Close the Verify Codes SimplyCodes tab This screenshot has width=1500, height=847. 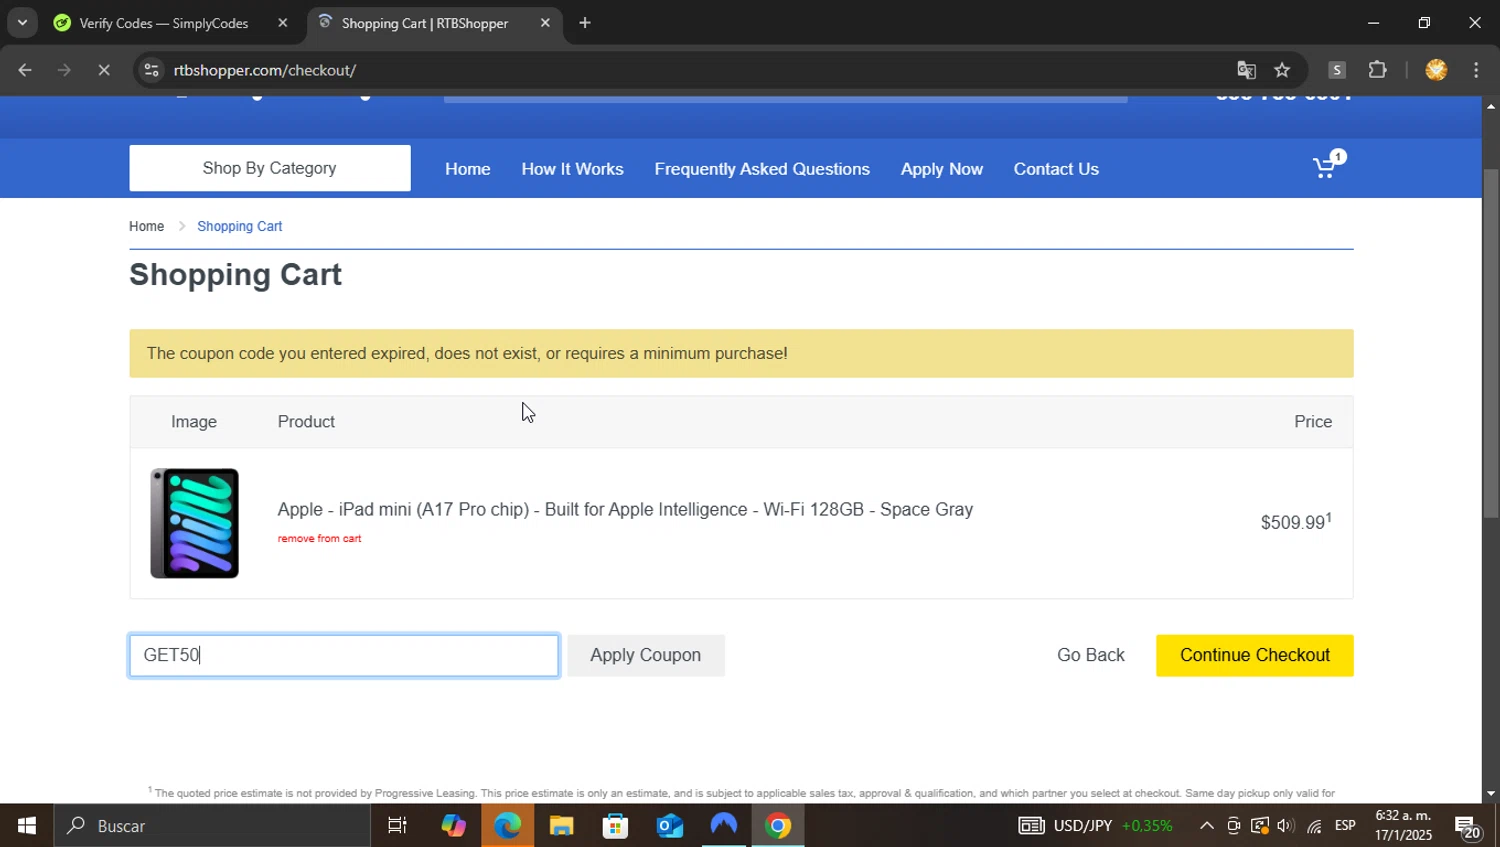coord(282,23)
